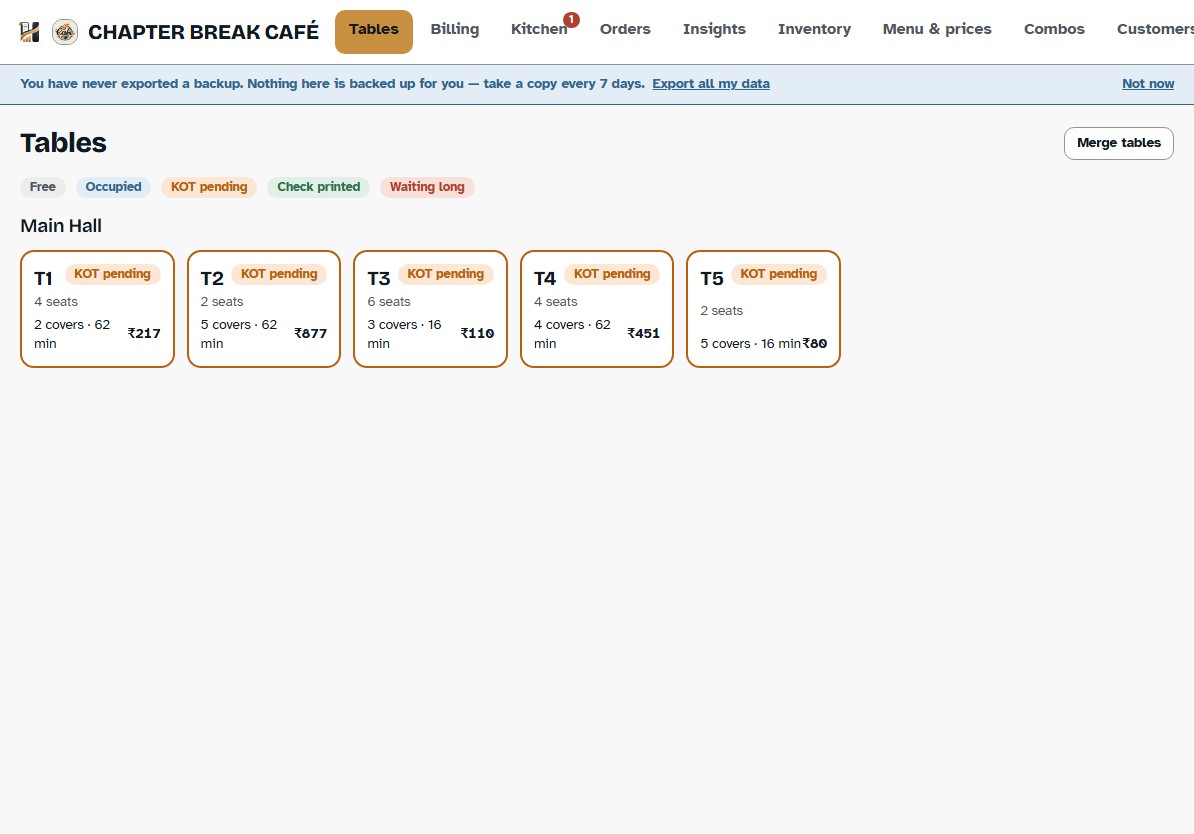Select the Free status legend chip
Screen dimensions: 1194x834
point(43,187)
